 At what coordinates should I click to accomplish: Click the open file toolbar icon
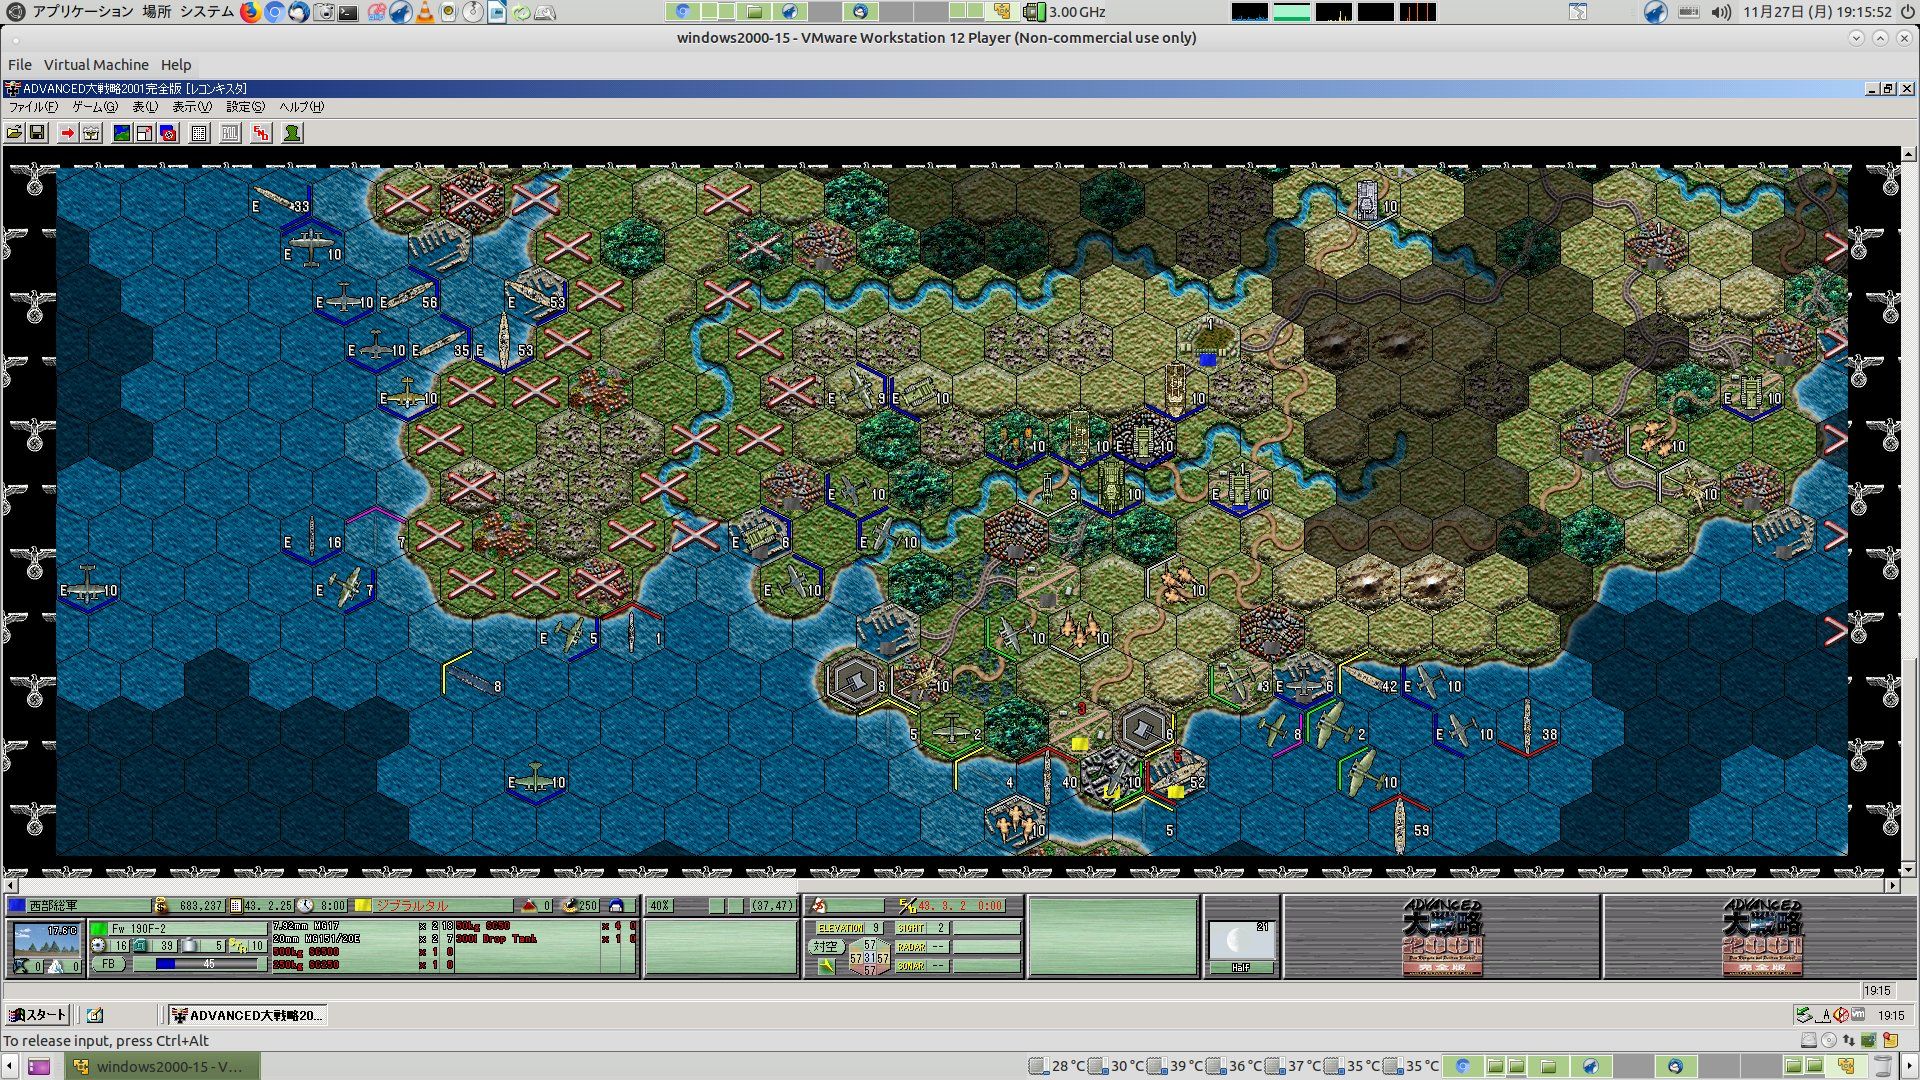pos(14,133)
